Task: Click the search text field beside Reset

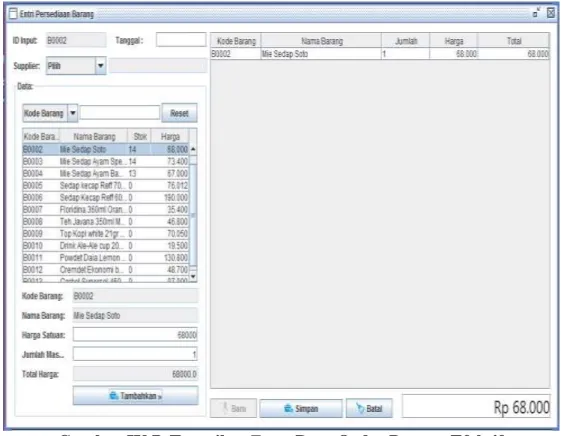Action: (120, 113)
